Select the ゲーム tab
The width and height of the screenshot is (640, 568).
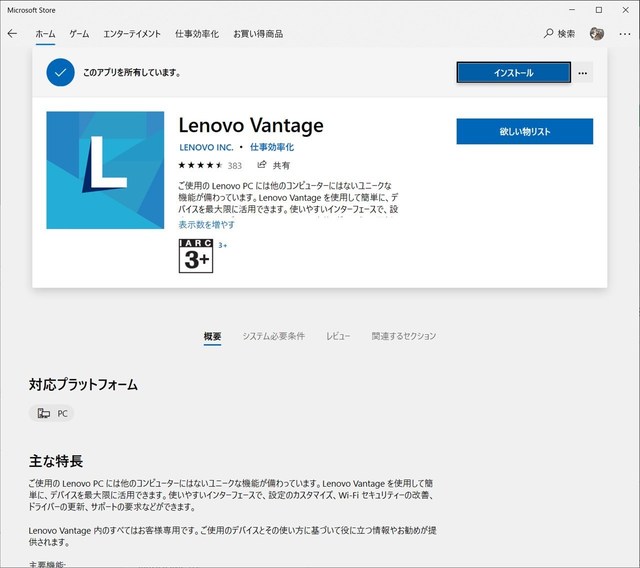click(x=79, y=34)
